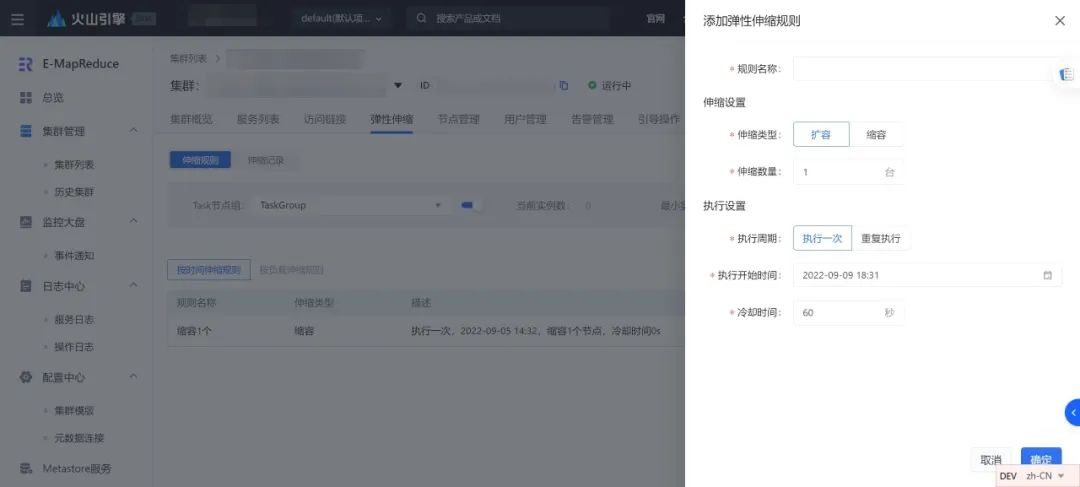Open the zh-CN language dropdown

1044,475
